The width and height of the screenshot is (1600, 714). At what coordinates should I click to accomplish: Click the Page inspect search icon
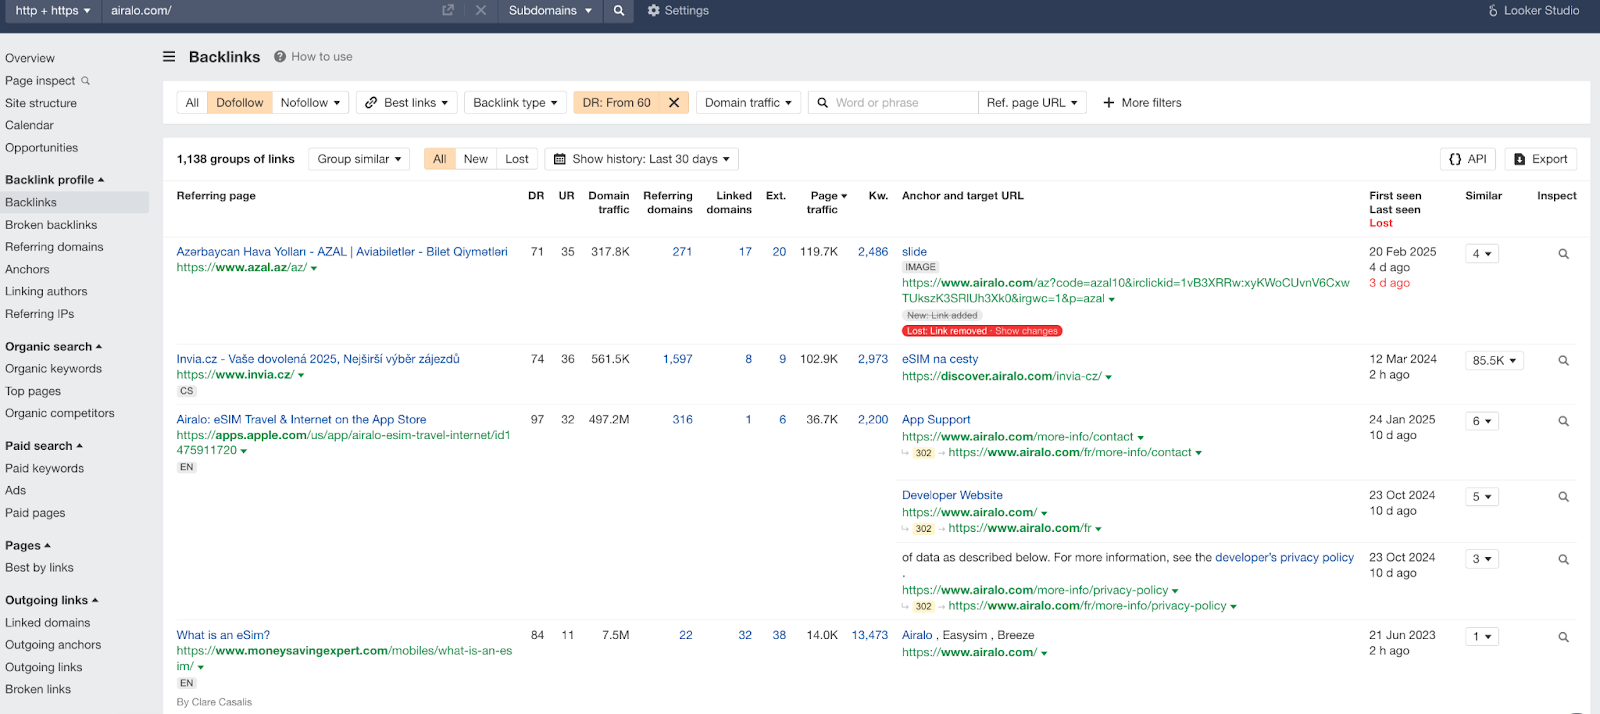[x=85, y=81]
